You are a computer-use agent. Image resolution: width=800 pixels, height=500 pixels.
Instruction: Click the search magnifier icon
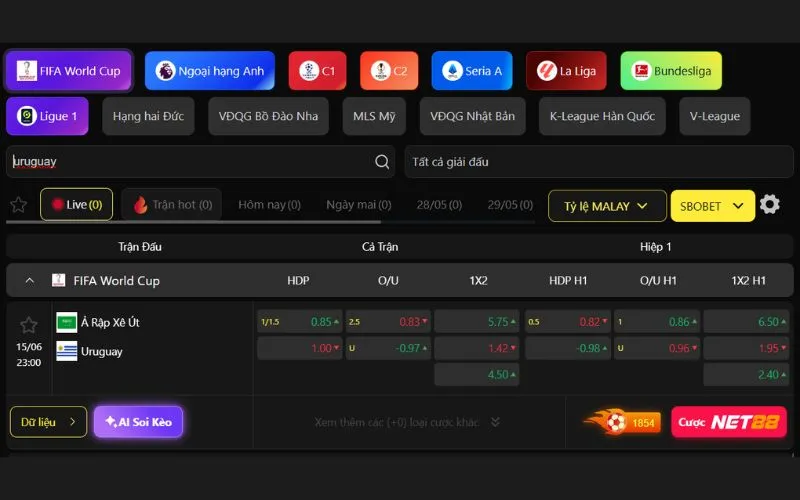(382, 162)
